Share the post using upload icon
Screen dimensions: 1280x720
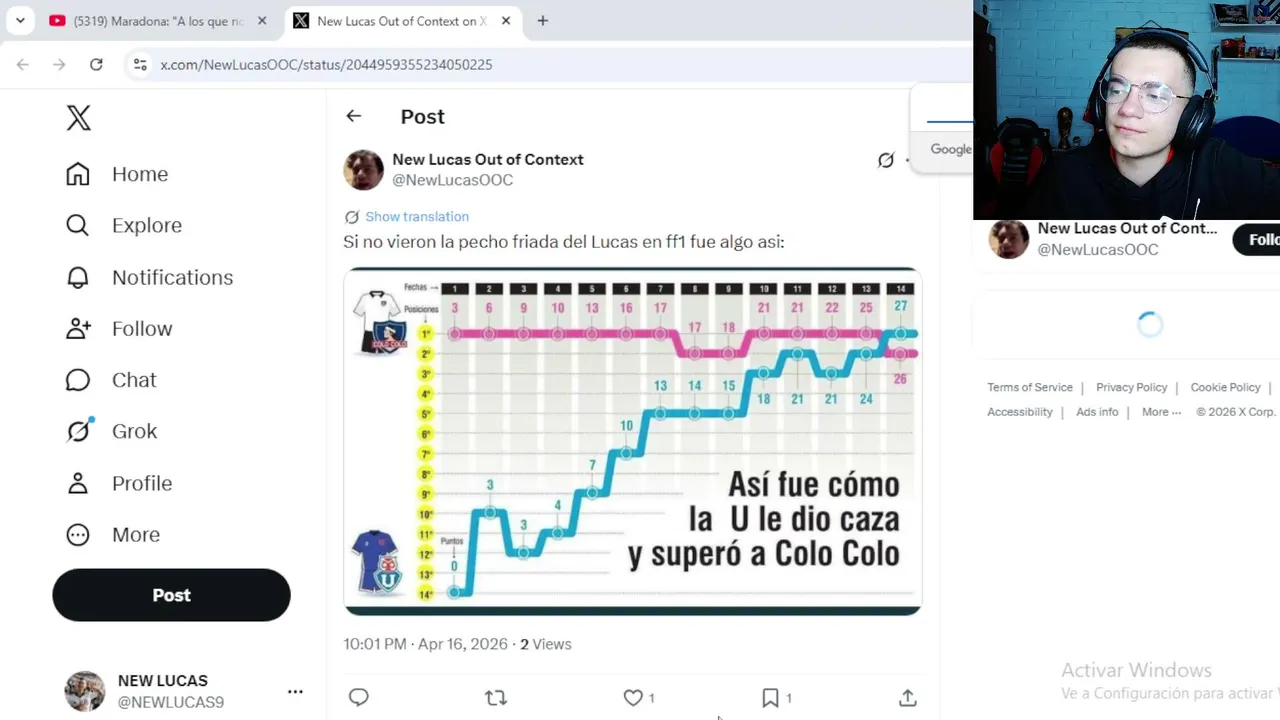(907, 698)
